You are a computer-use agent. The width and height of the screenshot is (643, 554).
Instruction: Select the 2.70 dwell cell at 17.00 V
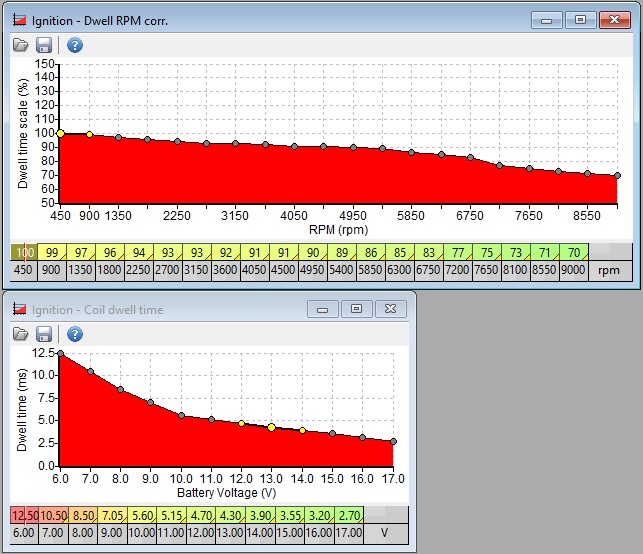(x=348, y=515)
